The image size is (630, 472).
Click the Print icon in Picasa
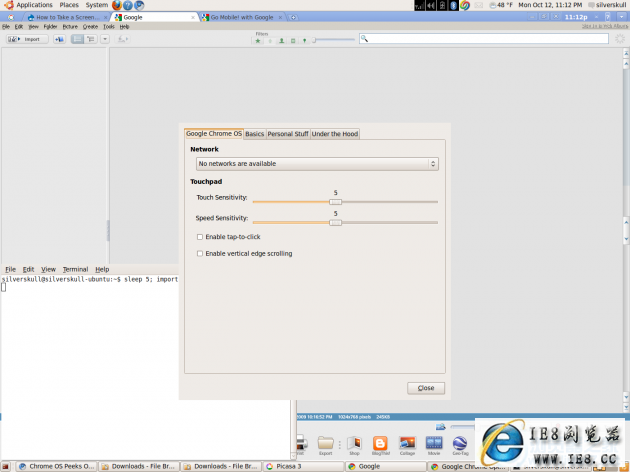pyautogui.click(x=302, y=443)
